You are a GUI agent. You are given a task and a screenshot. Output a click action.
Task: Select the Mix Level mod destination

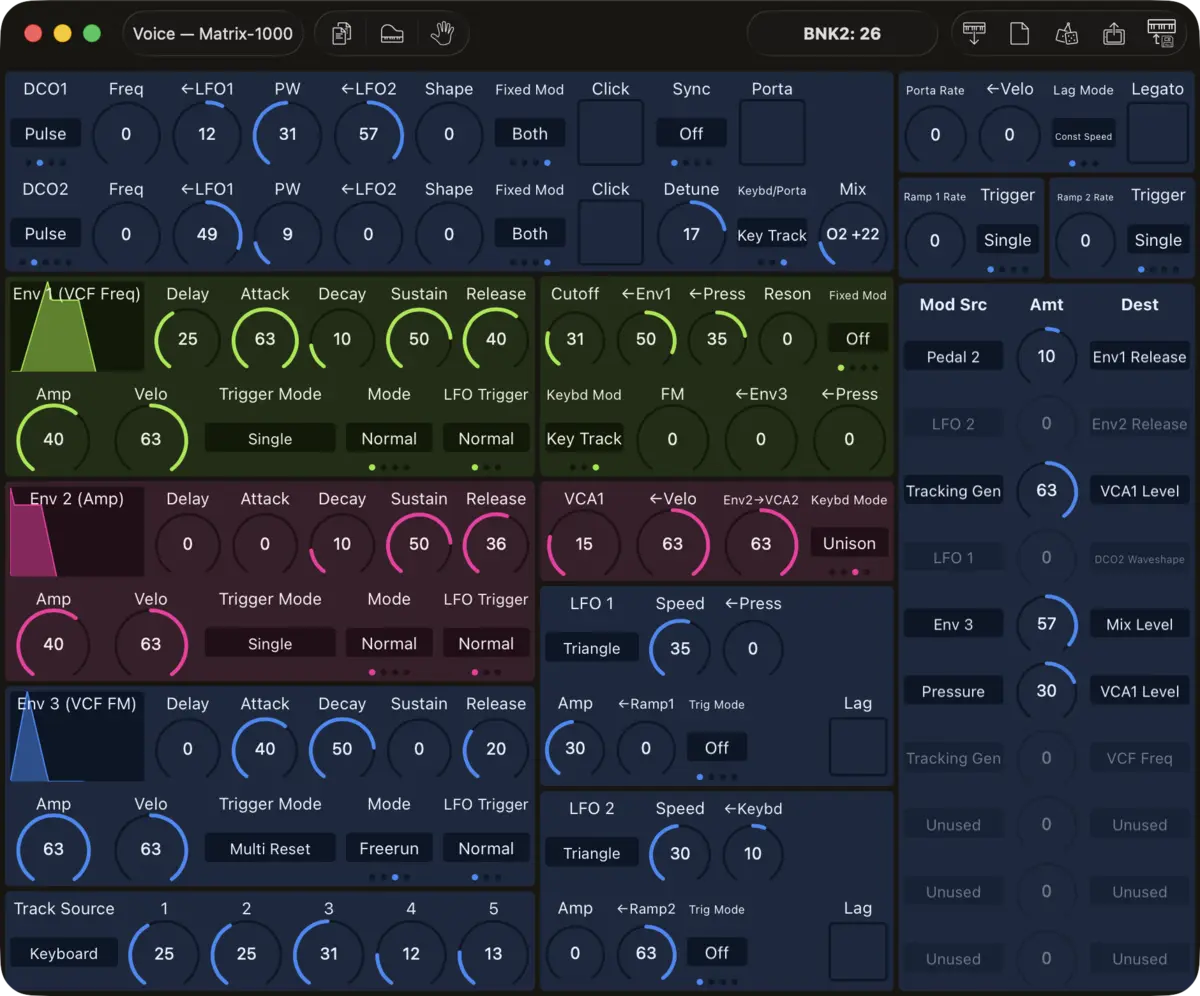point(1139,624)
